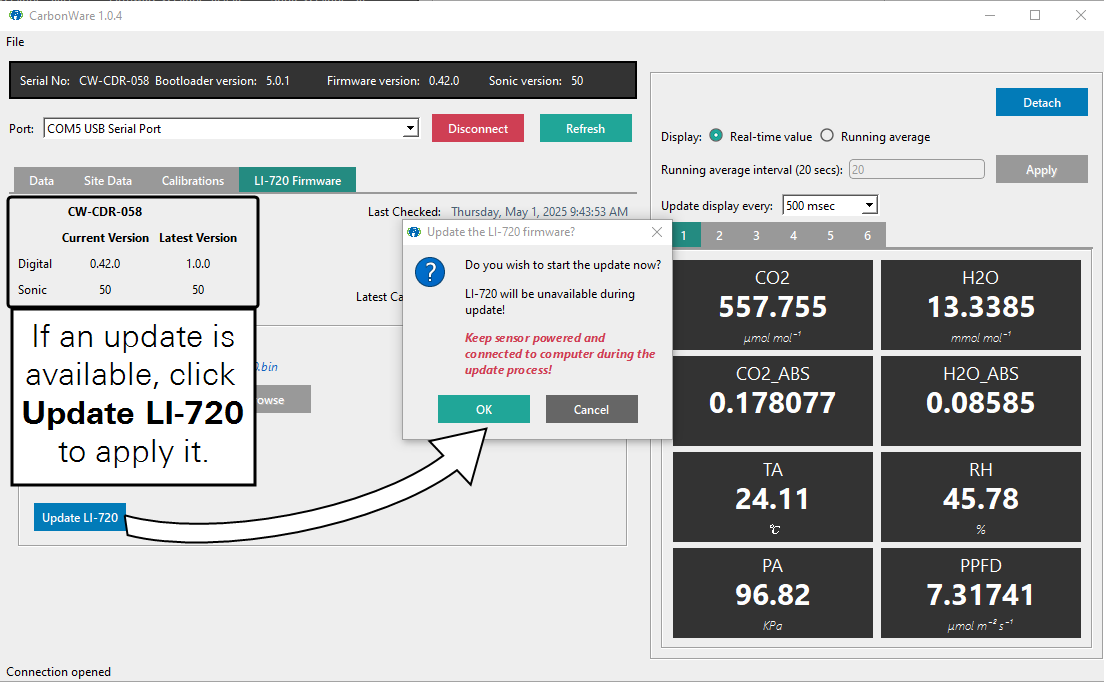Select the LI-720 Firmware tab

click(x=298, y=180)
